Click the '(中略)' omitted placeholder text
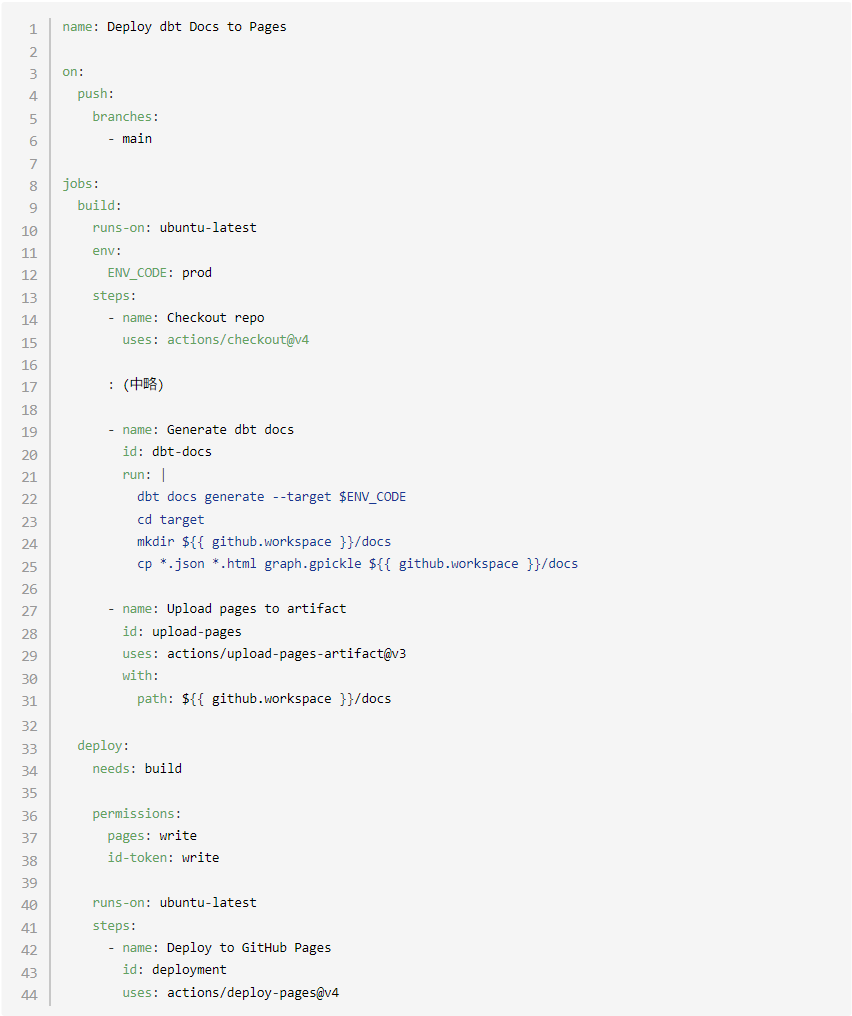Viewport: 852px width, 1016px height. tap(143, 385)
